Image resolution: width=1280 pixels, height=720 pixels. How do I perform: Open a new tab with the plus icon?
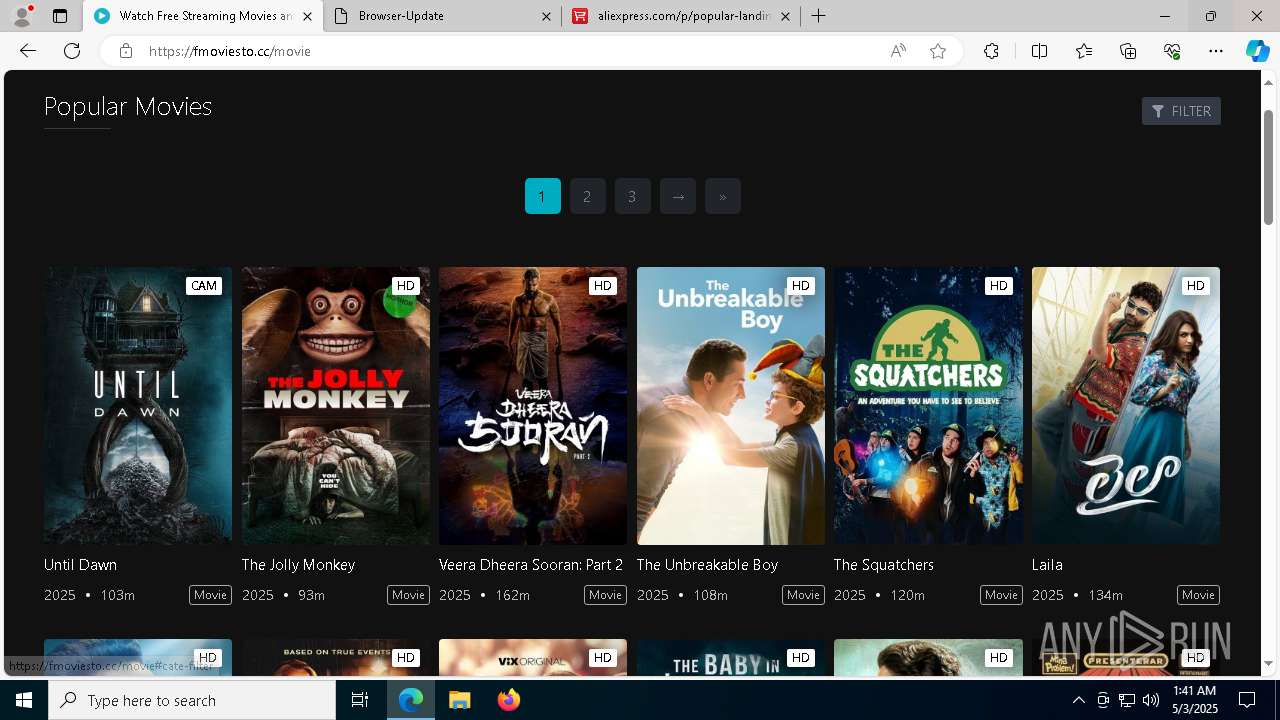(818, 16)
